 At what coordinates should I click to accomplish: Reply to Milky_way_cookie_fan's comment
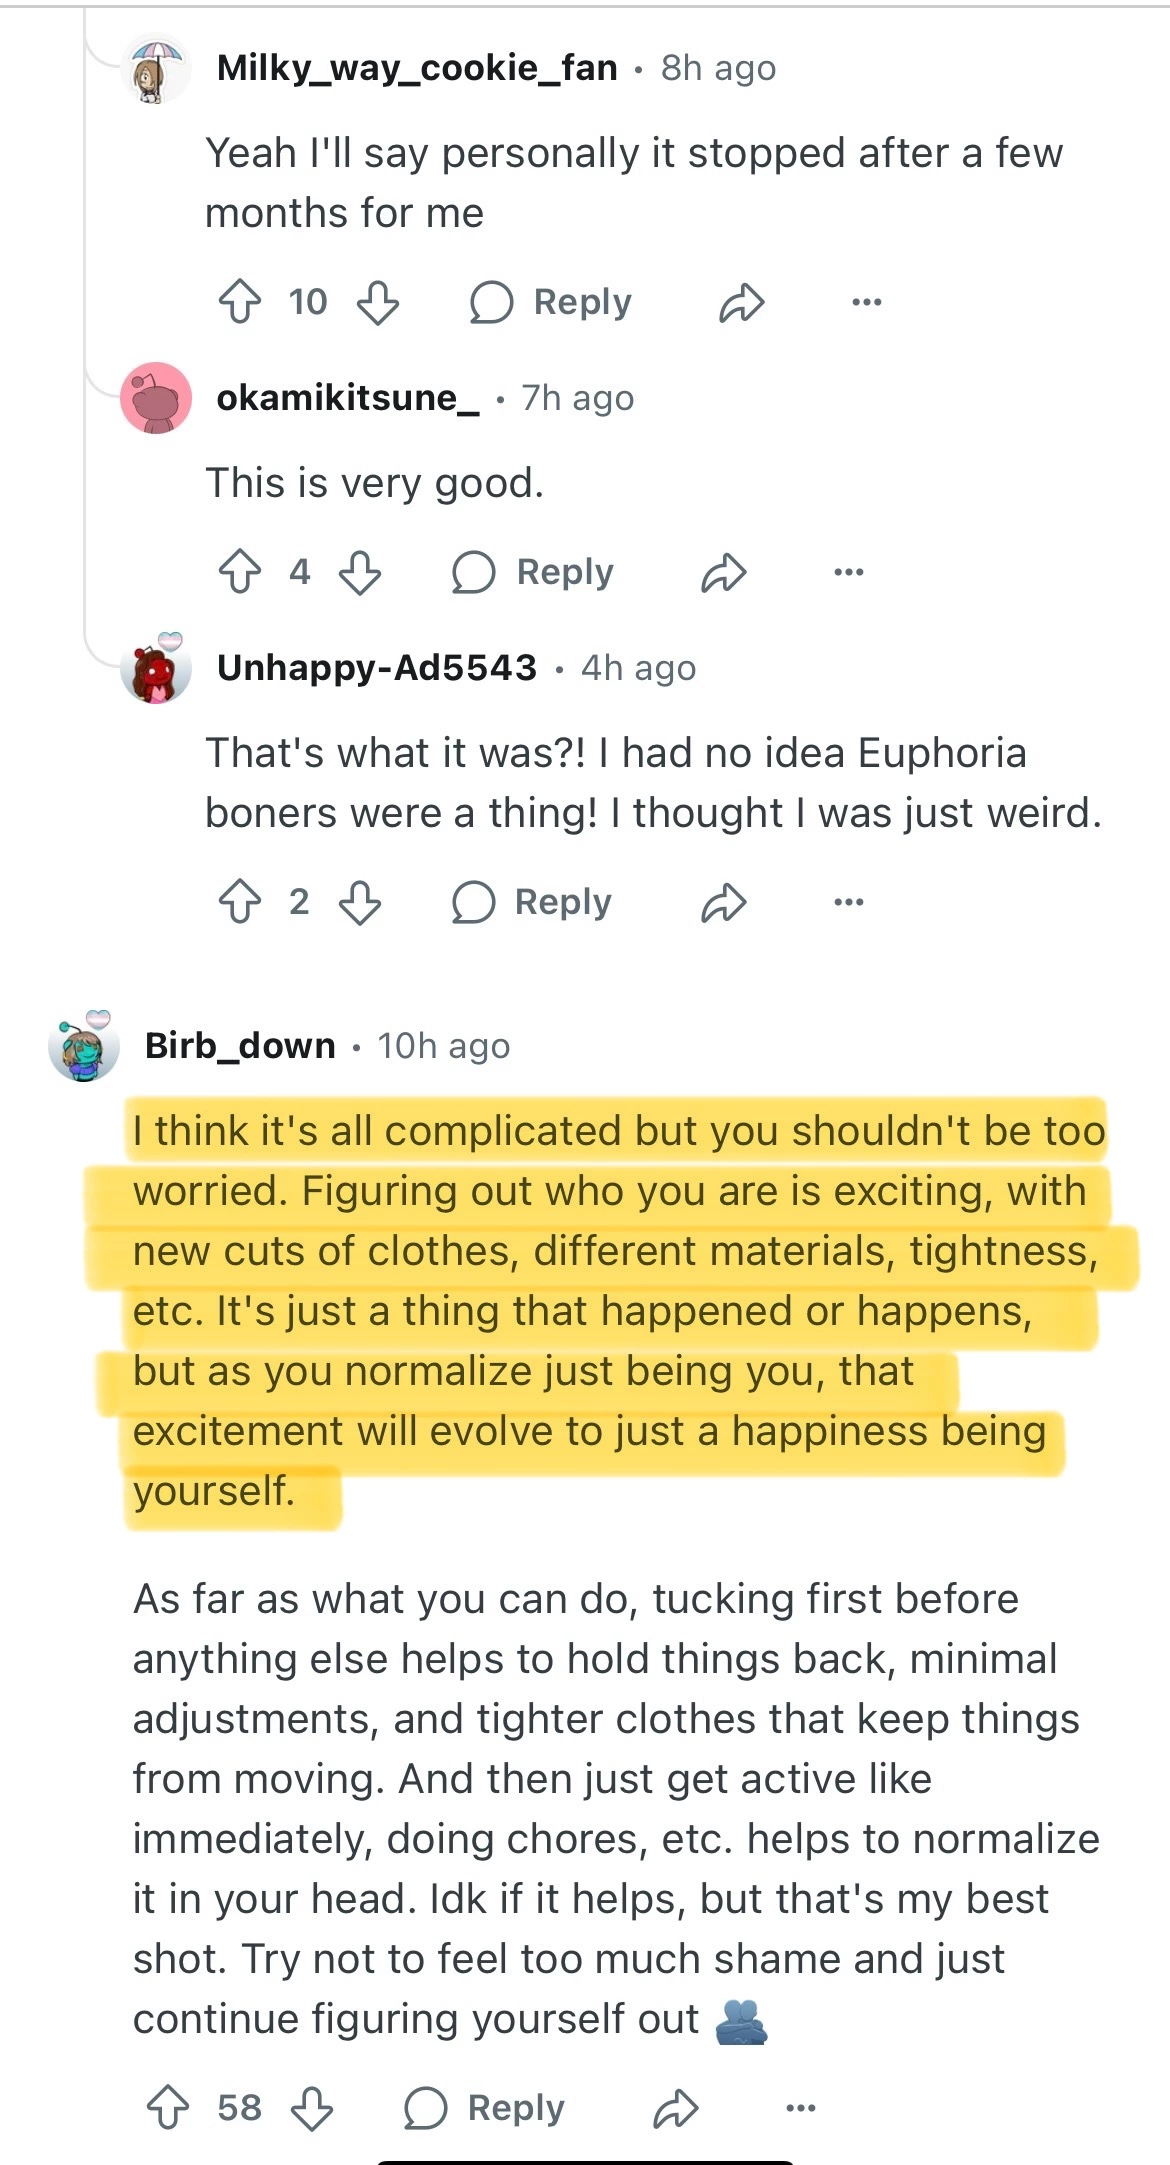click(552, 302)
